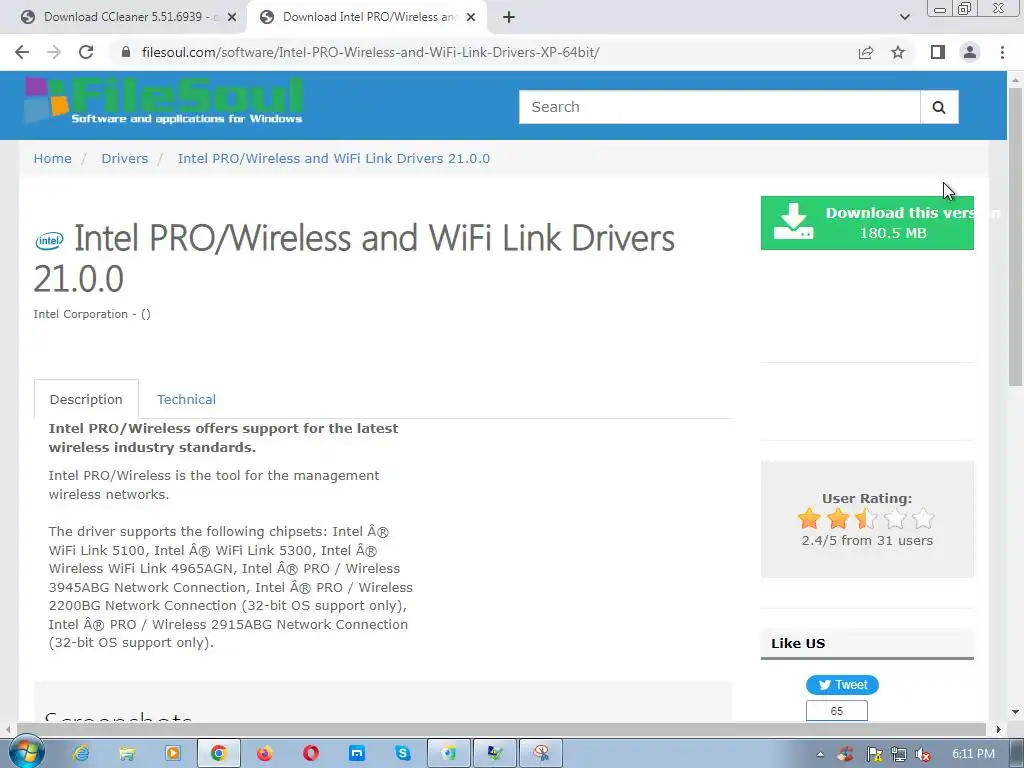1024x768 pixels.
Task: Close the Download Intel PRO/Wireless tab
Action: point(471,17)
